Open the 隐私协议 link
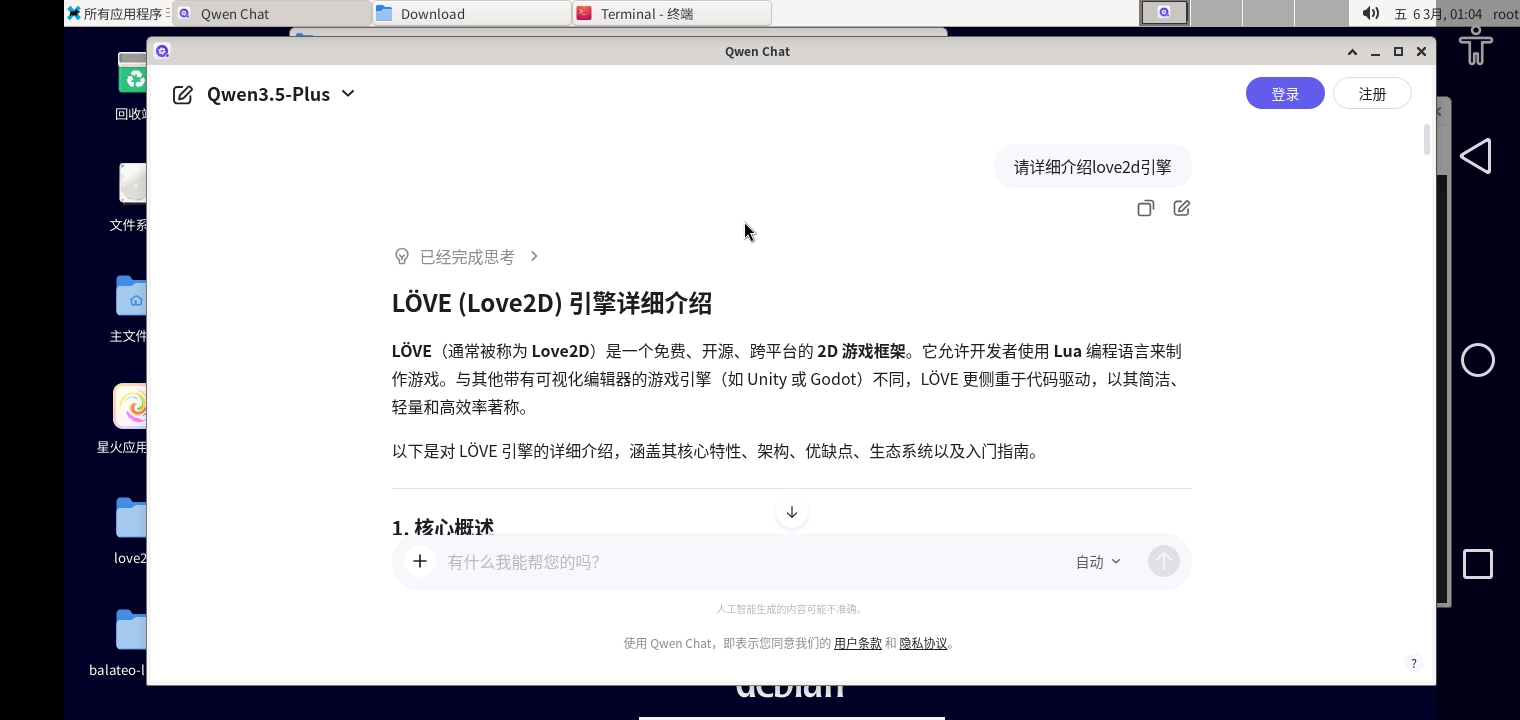This screenshot has width=1520, height=720. tap(923, 643)
